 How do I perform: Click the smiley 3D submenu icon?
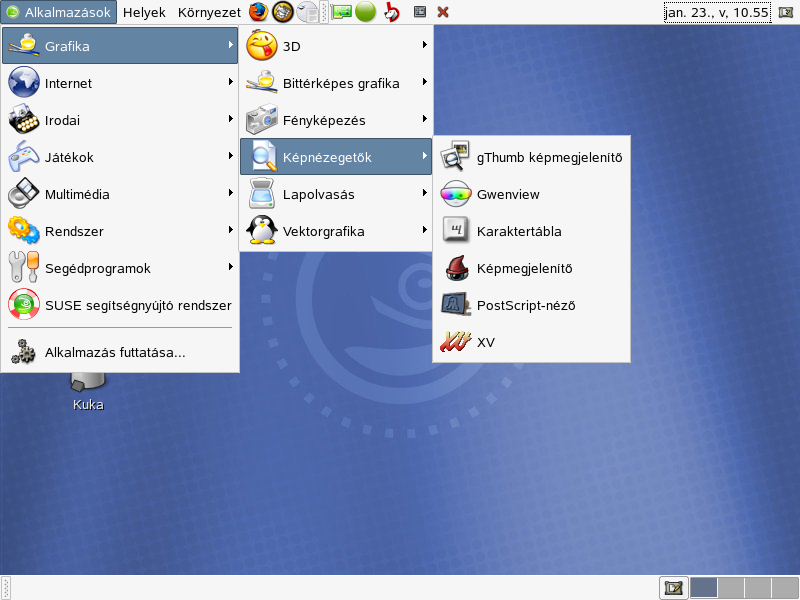click(x=262, y=45)
